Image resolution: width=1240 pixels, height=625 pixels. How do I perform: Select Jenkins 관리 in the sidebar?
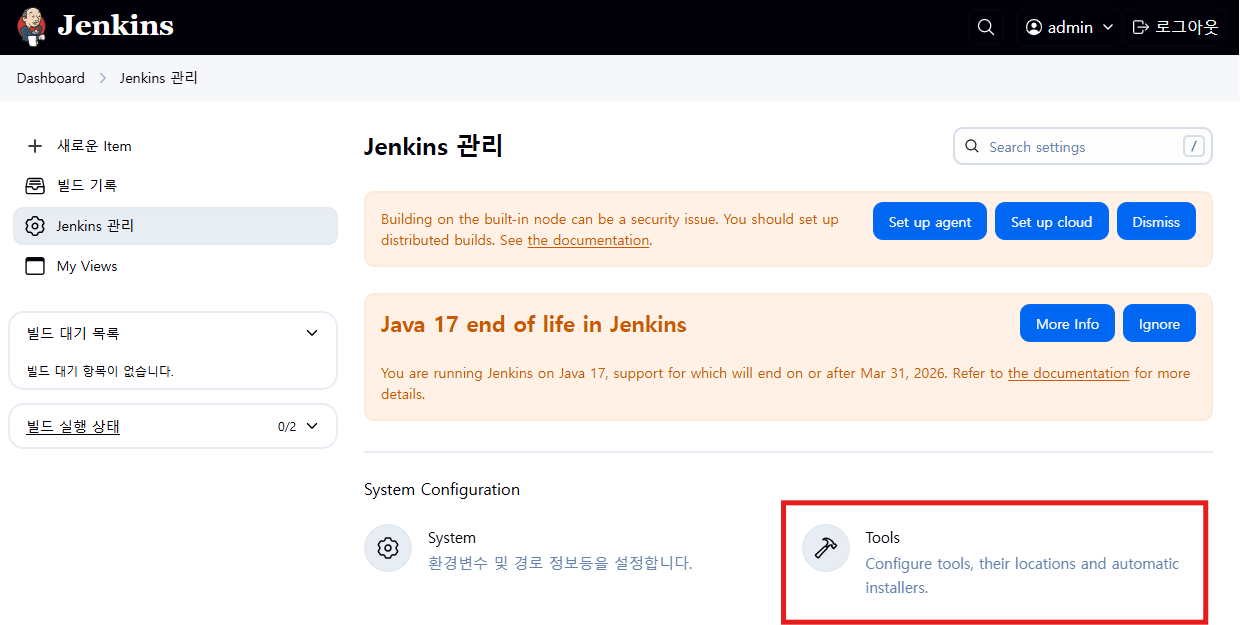175,226
